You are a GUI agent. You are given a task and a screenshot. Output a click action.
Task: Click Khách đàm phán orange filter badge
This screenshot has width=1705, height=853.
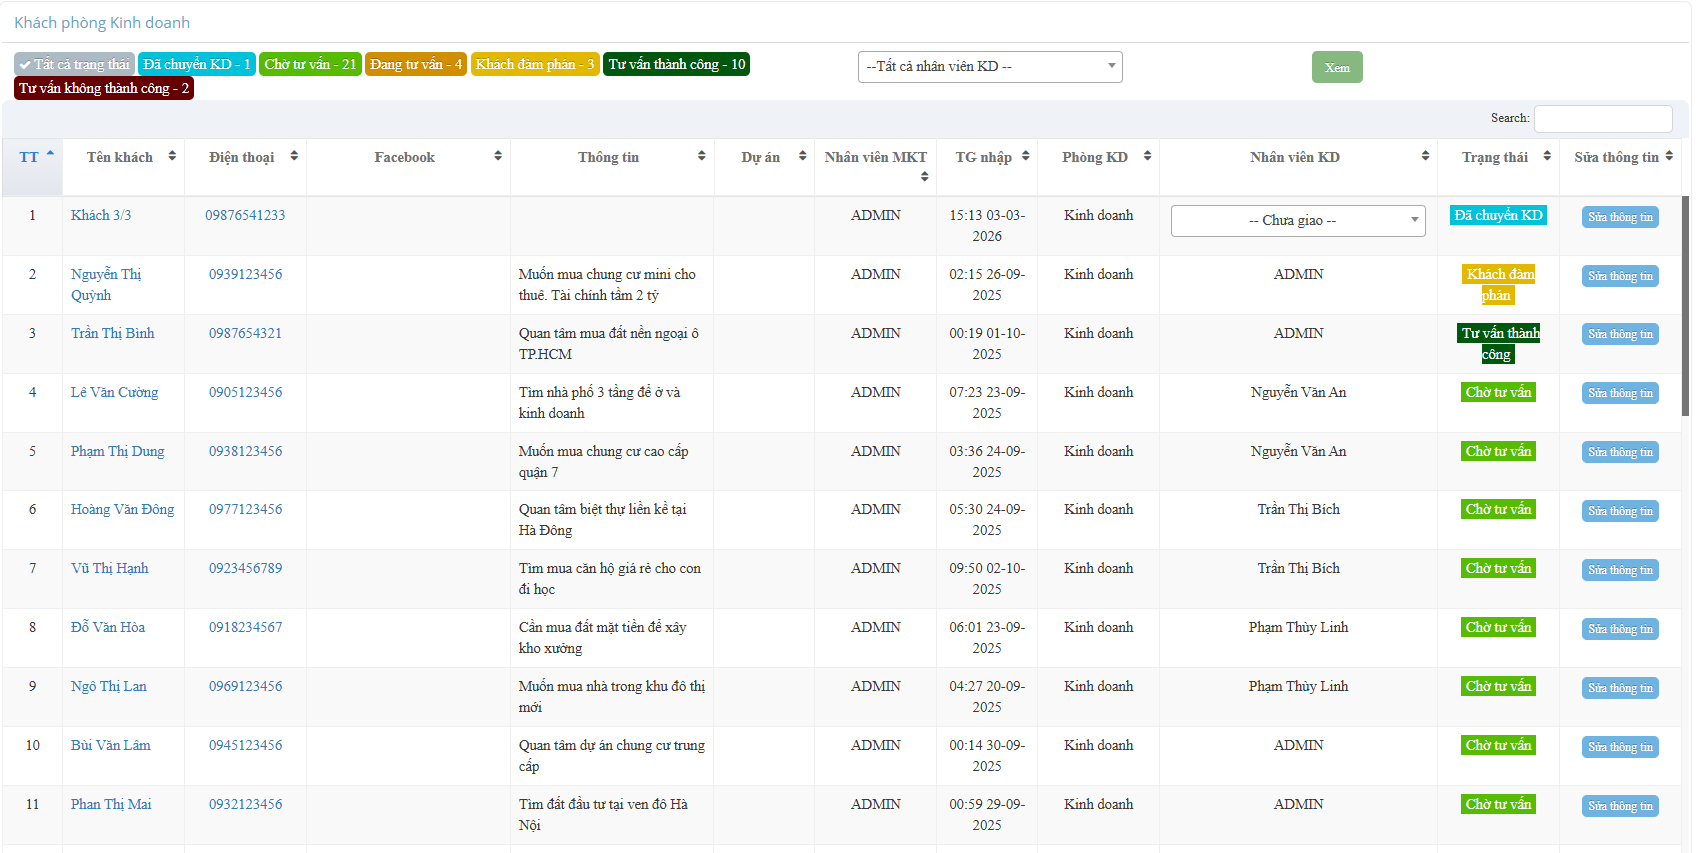[535, 64]
